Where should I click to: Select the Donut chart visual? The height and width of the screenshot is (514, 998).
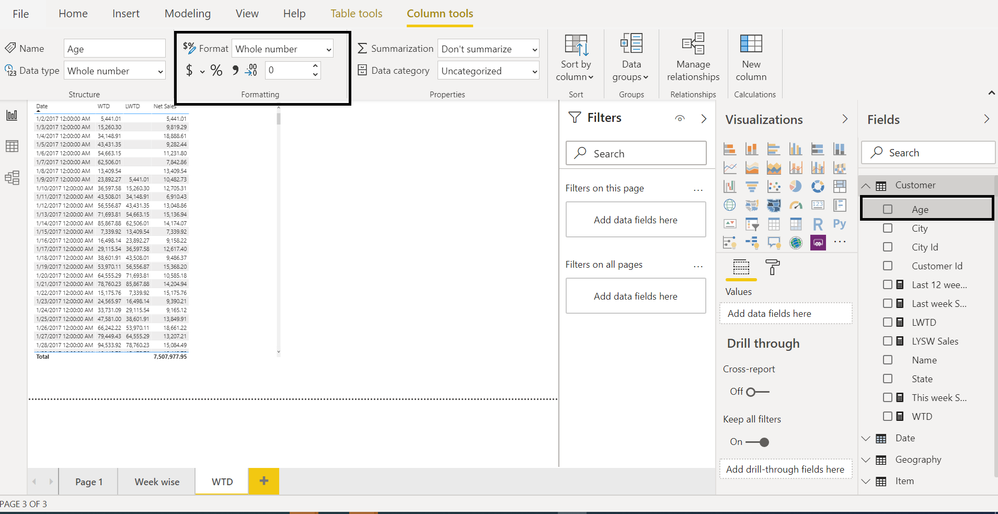tap(818, 186)
